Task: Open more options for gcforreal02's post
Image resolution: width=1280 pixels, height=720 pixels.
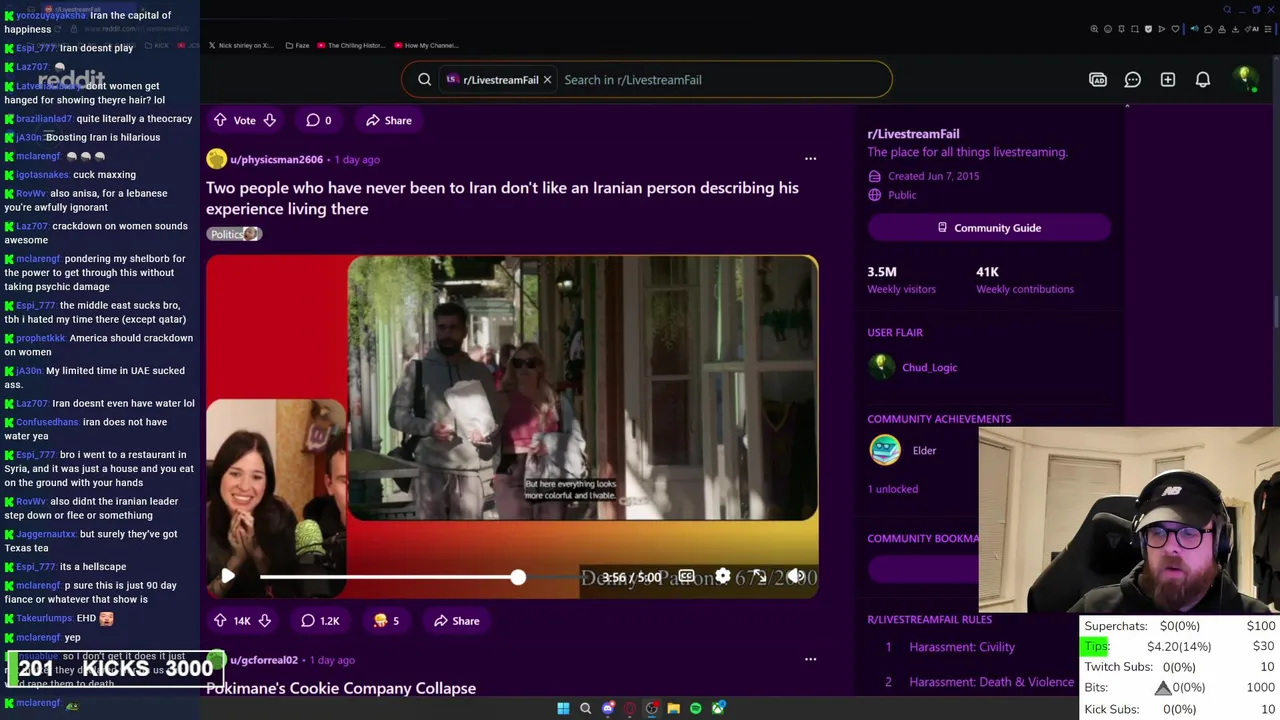Action: (810, 660)
